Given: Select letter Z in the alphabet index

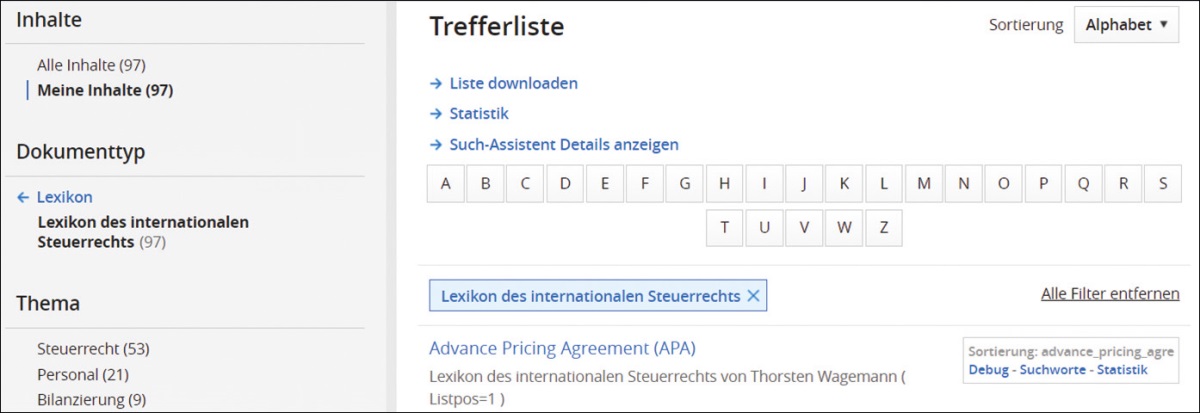Looking at the screenshot, I should (x=884, y=227).
